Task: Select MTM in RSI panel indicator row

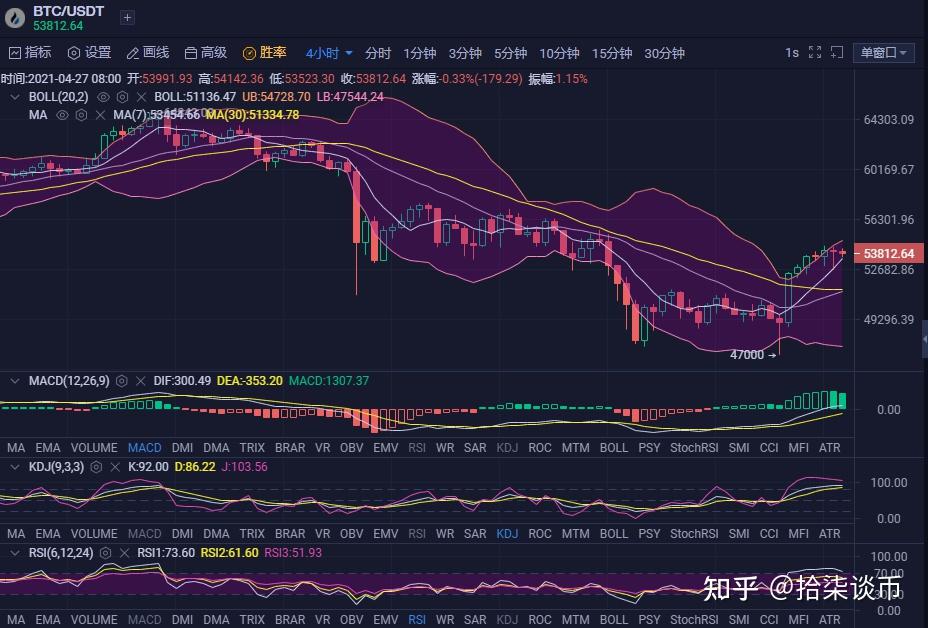Action: (x=575, y=619)
